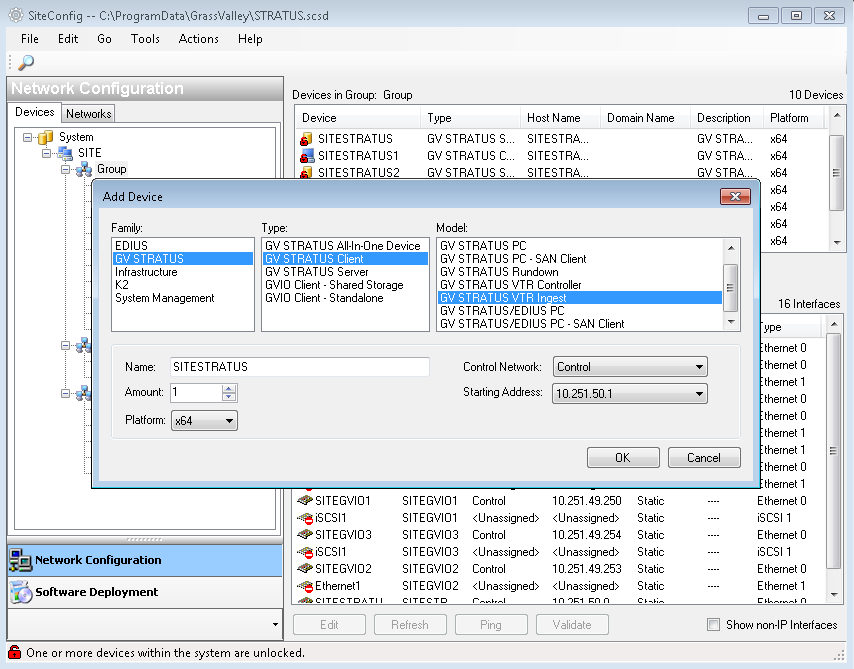Open the Software Deployment pane
The image size is (854, 669).
(x=145, y=592)
